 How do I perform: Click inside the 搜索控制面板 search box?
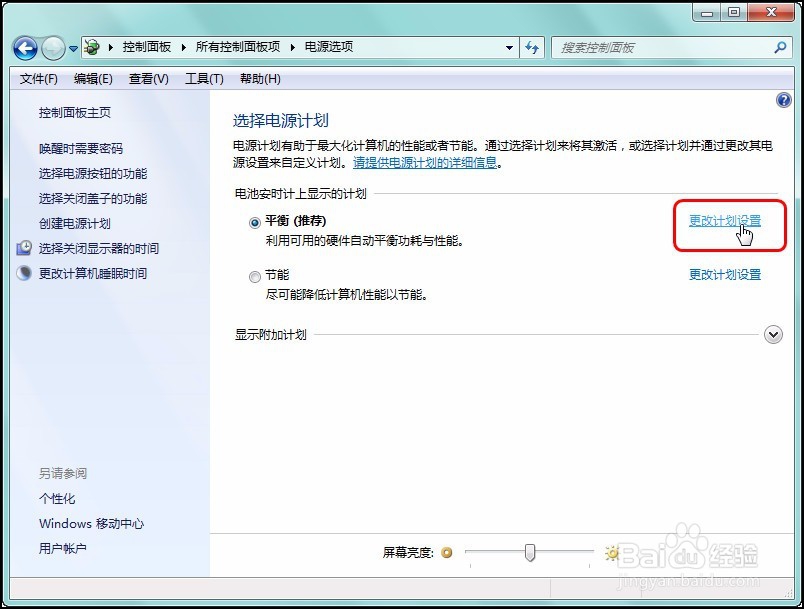650,47
